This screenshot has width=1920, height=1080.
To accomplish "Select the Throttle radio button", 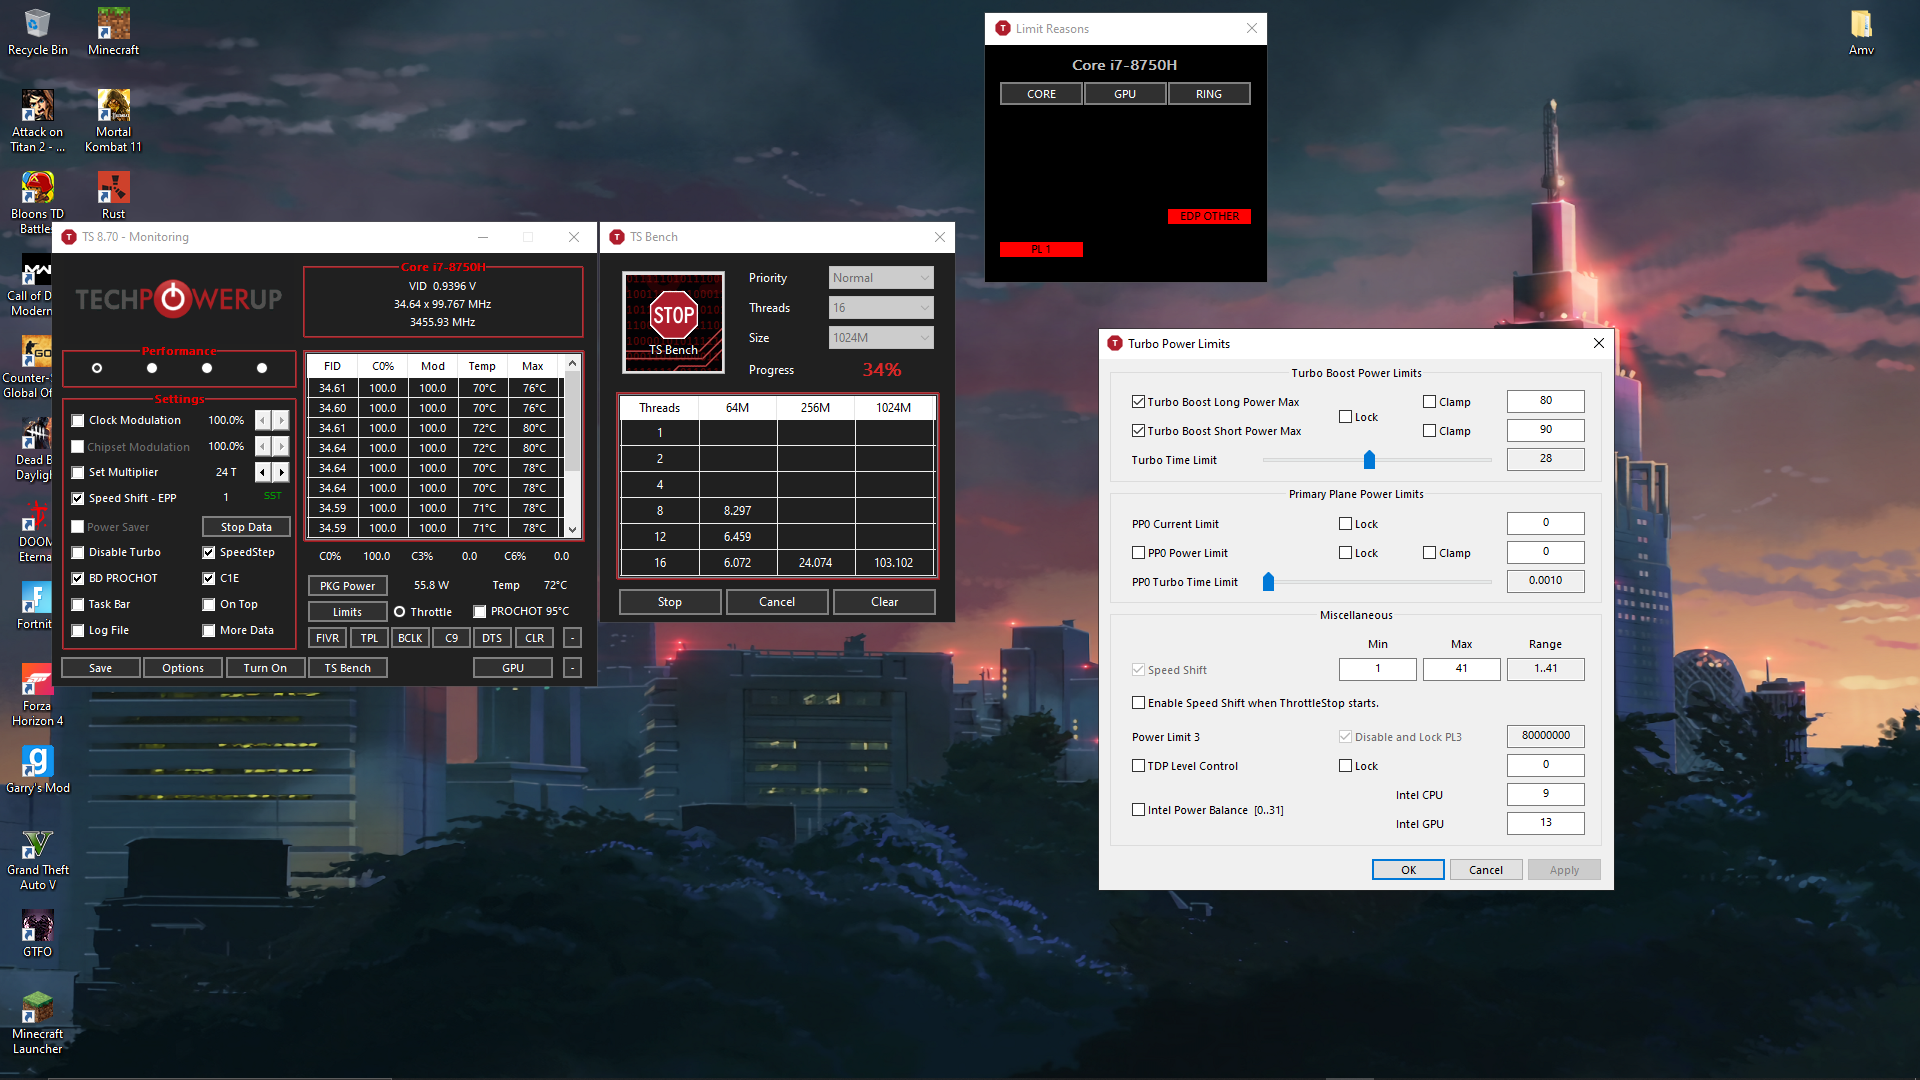I will 399,612.
